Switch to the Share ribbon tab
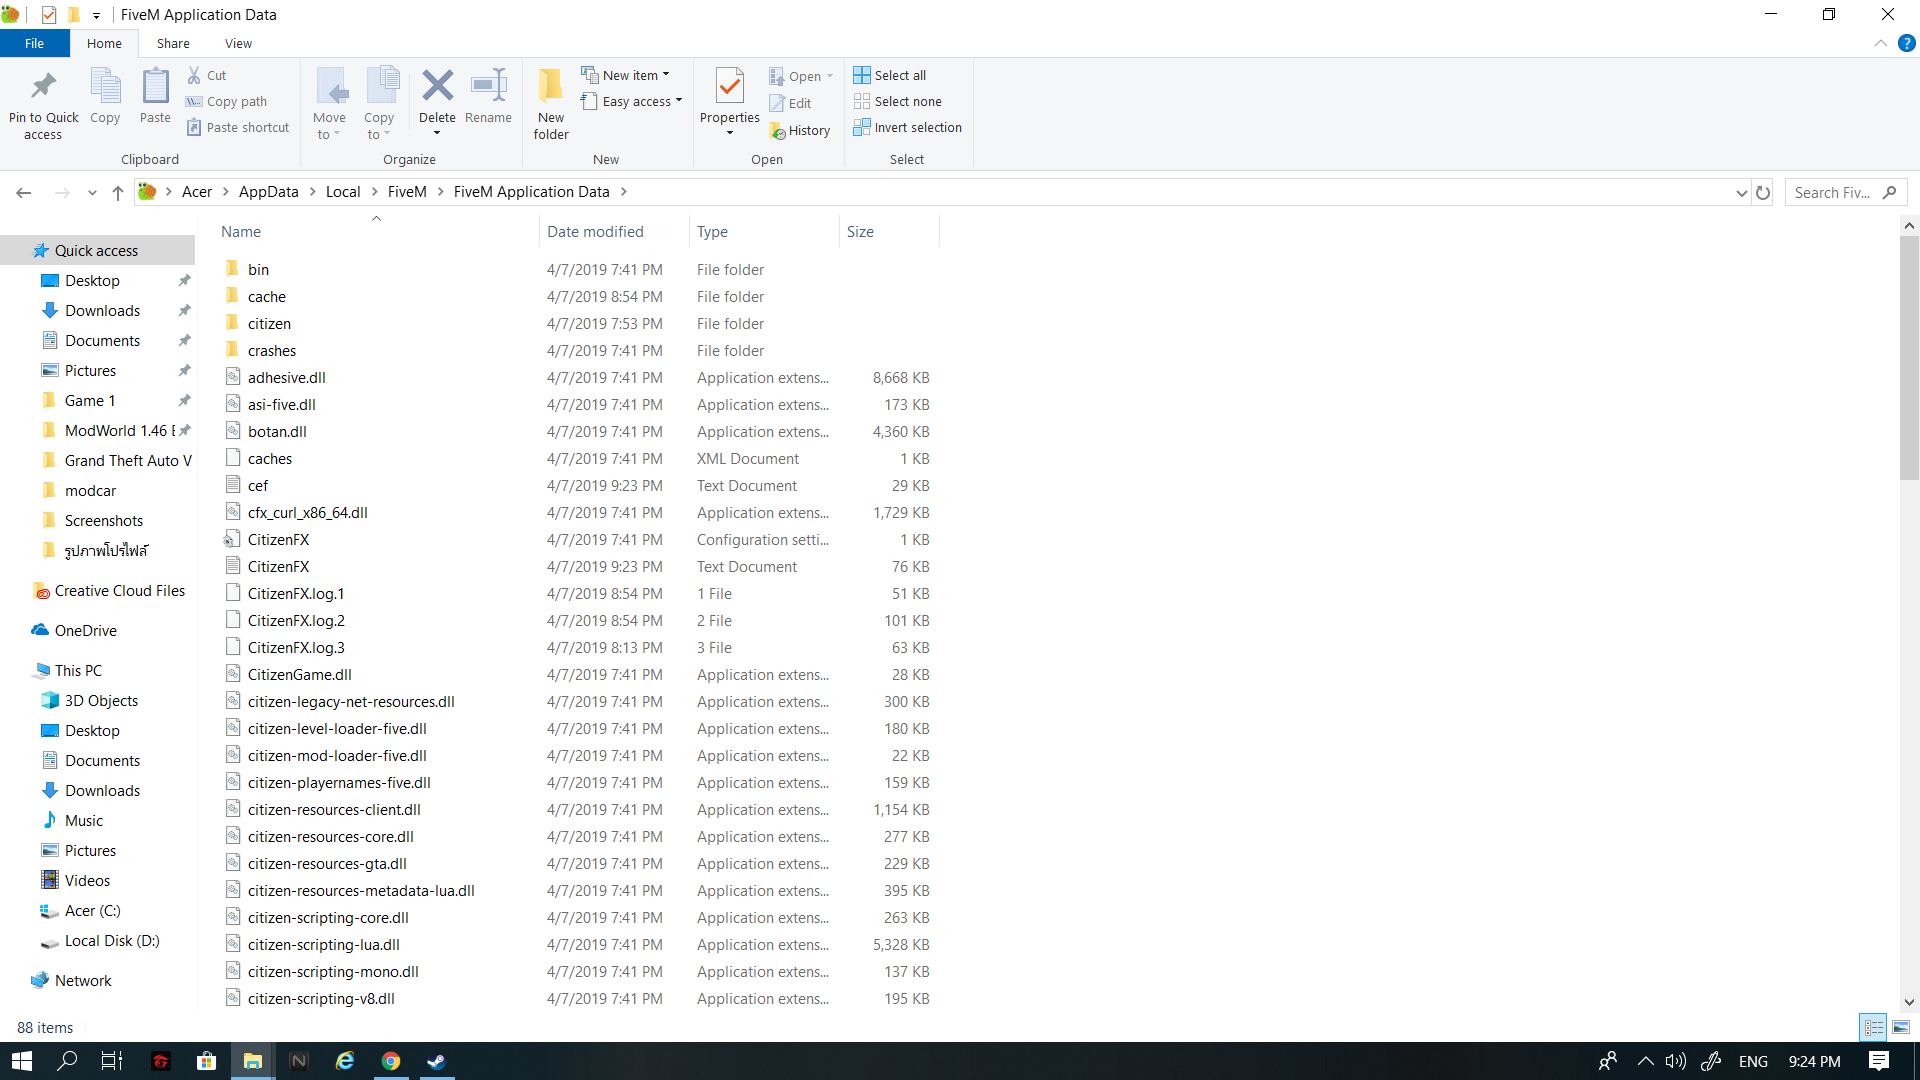The width and height of the screenshot is (1920, 1080). pyautogui.click(x=173, y=43)
